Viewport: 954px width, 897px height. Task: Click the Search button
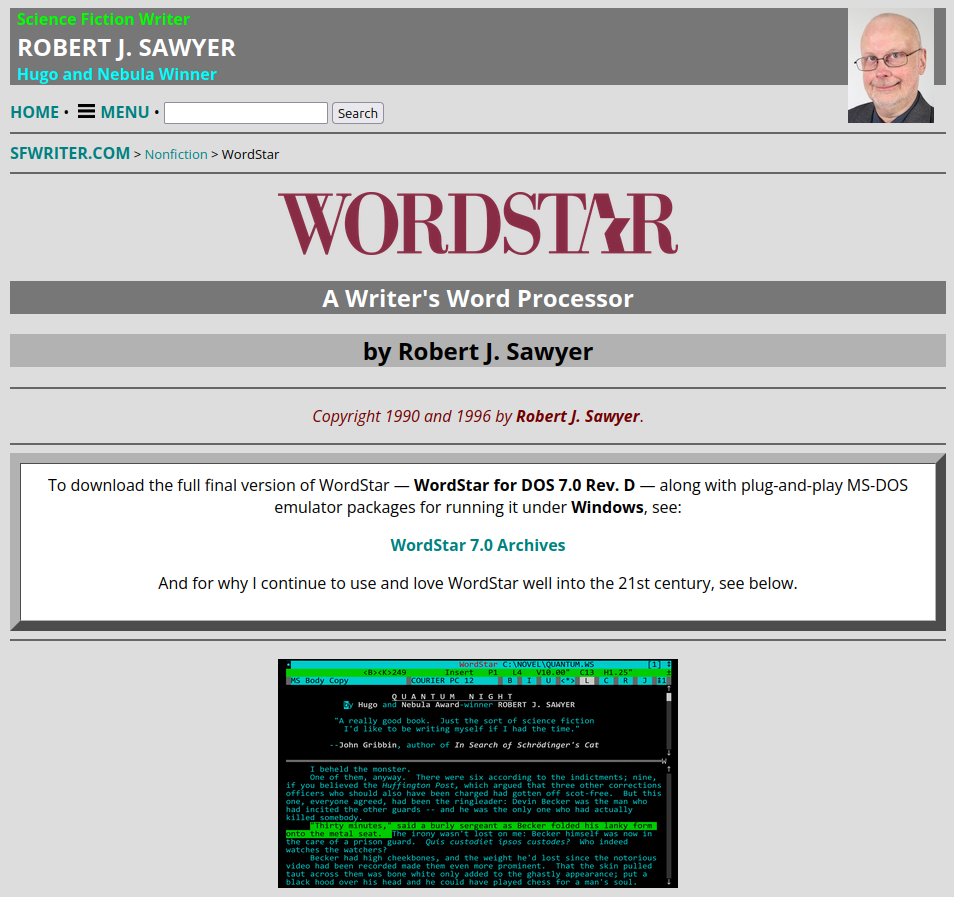click(358, 113)
